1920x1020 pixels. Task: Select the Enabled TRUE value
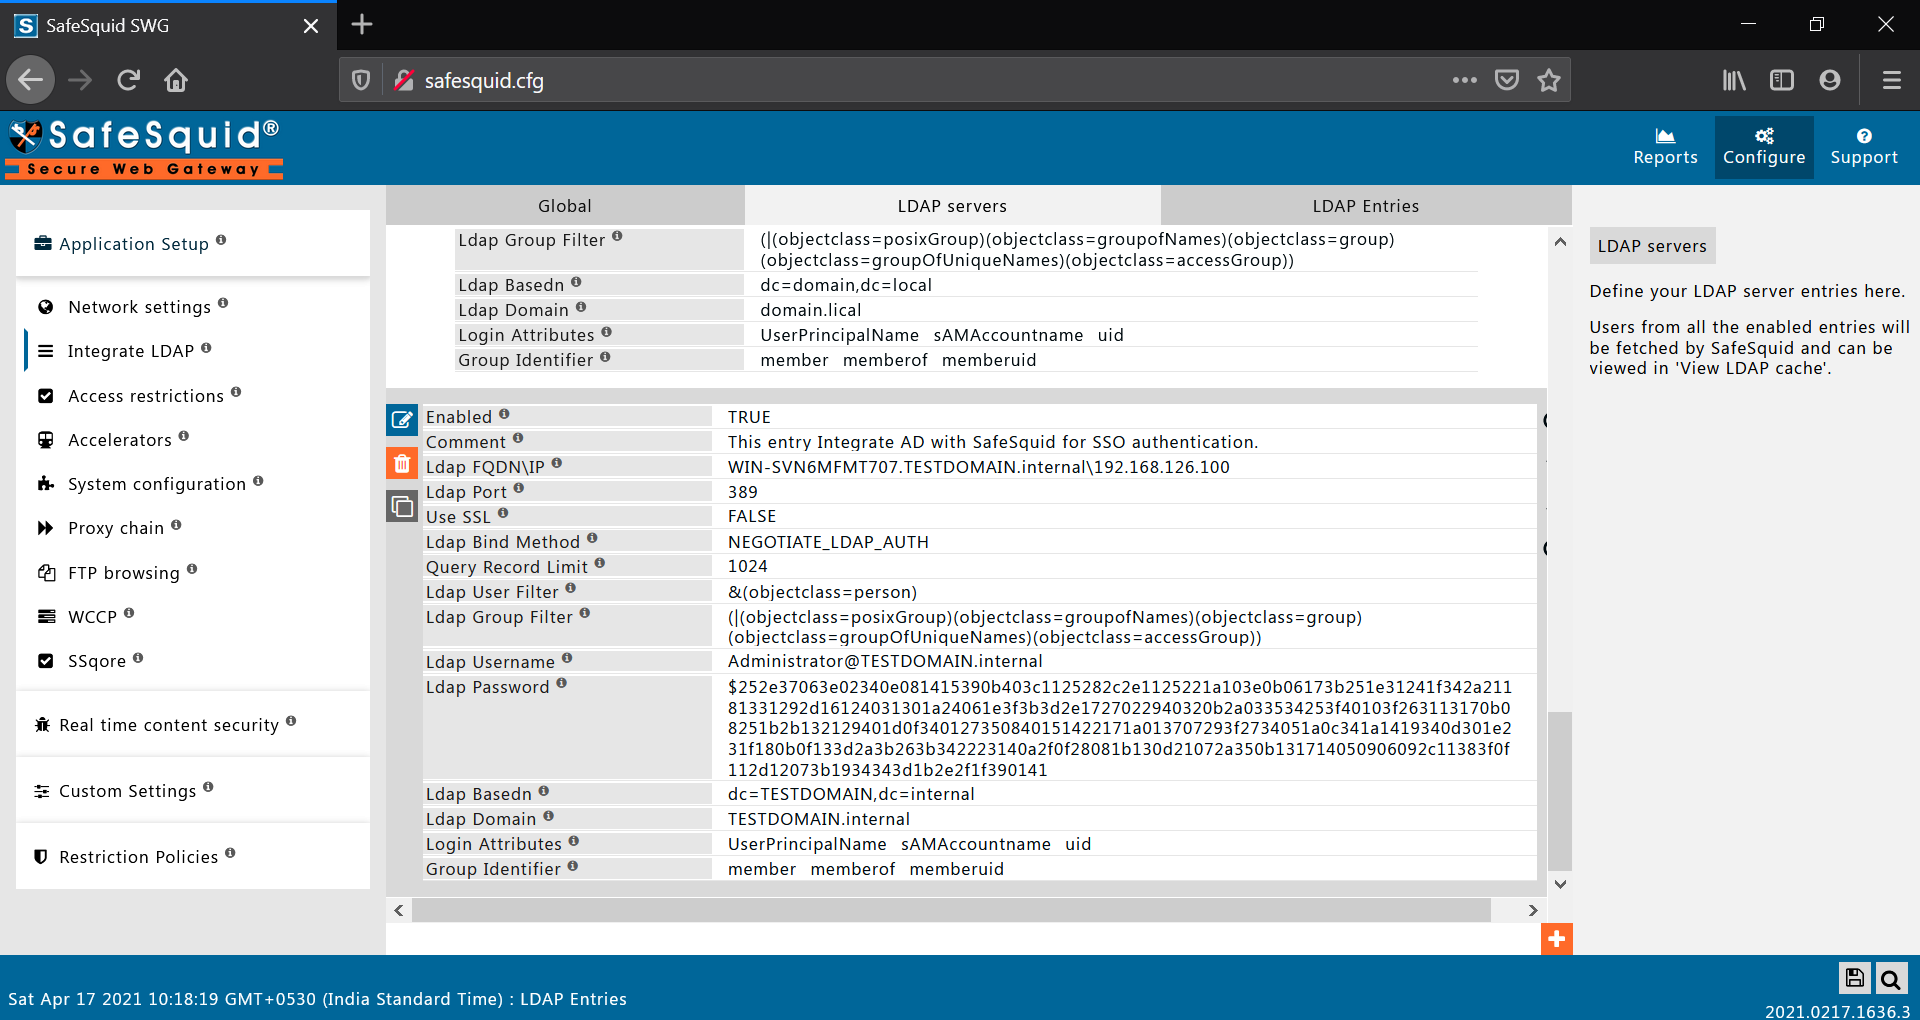(749, 417)
